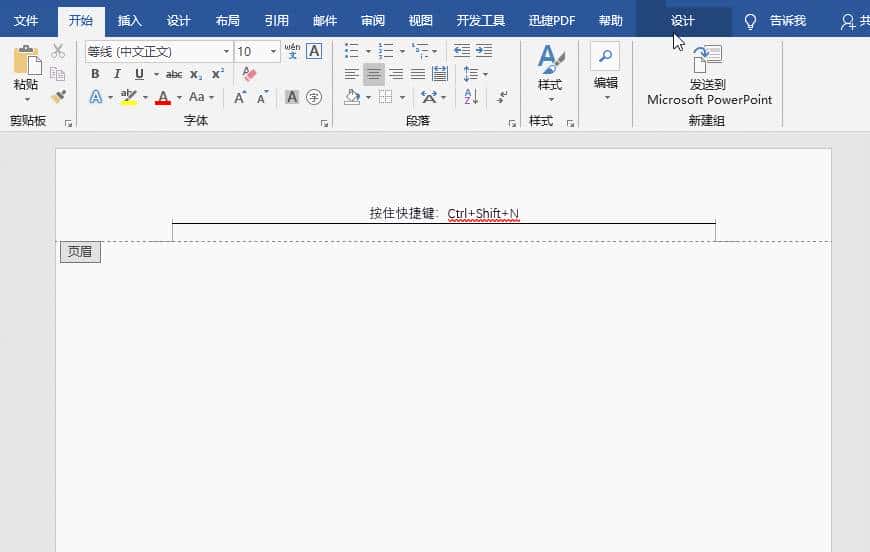Image resolution: width=870 pixels, height=552 pixels.
Task: Apply red font color
Action: tap(163, 98)
